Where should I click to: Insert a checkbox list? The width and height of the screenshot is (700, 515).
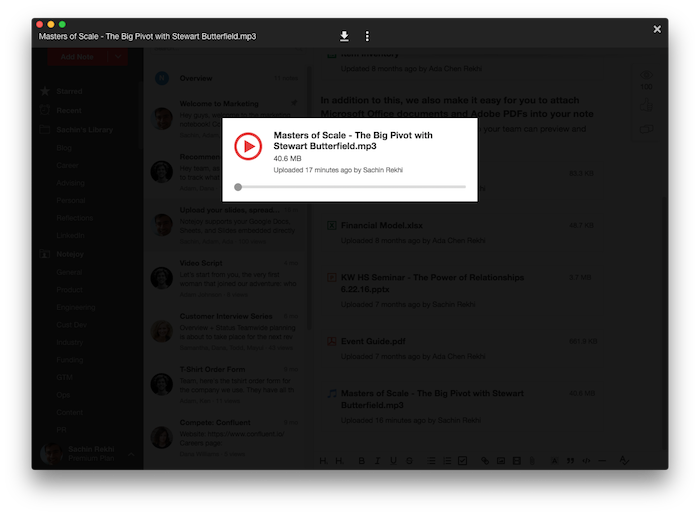pyautogui.click(x=463, y=461)
